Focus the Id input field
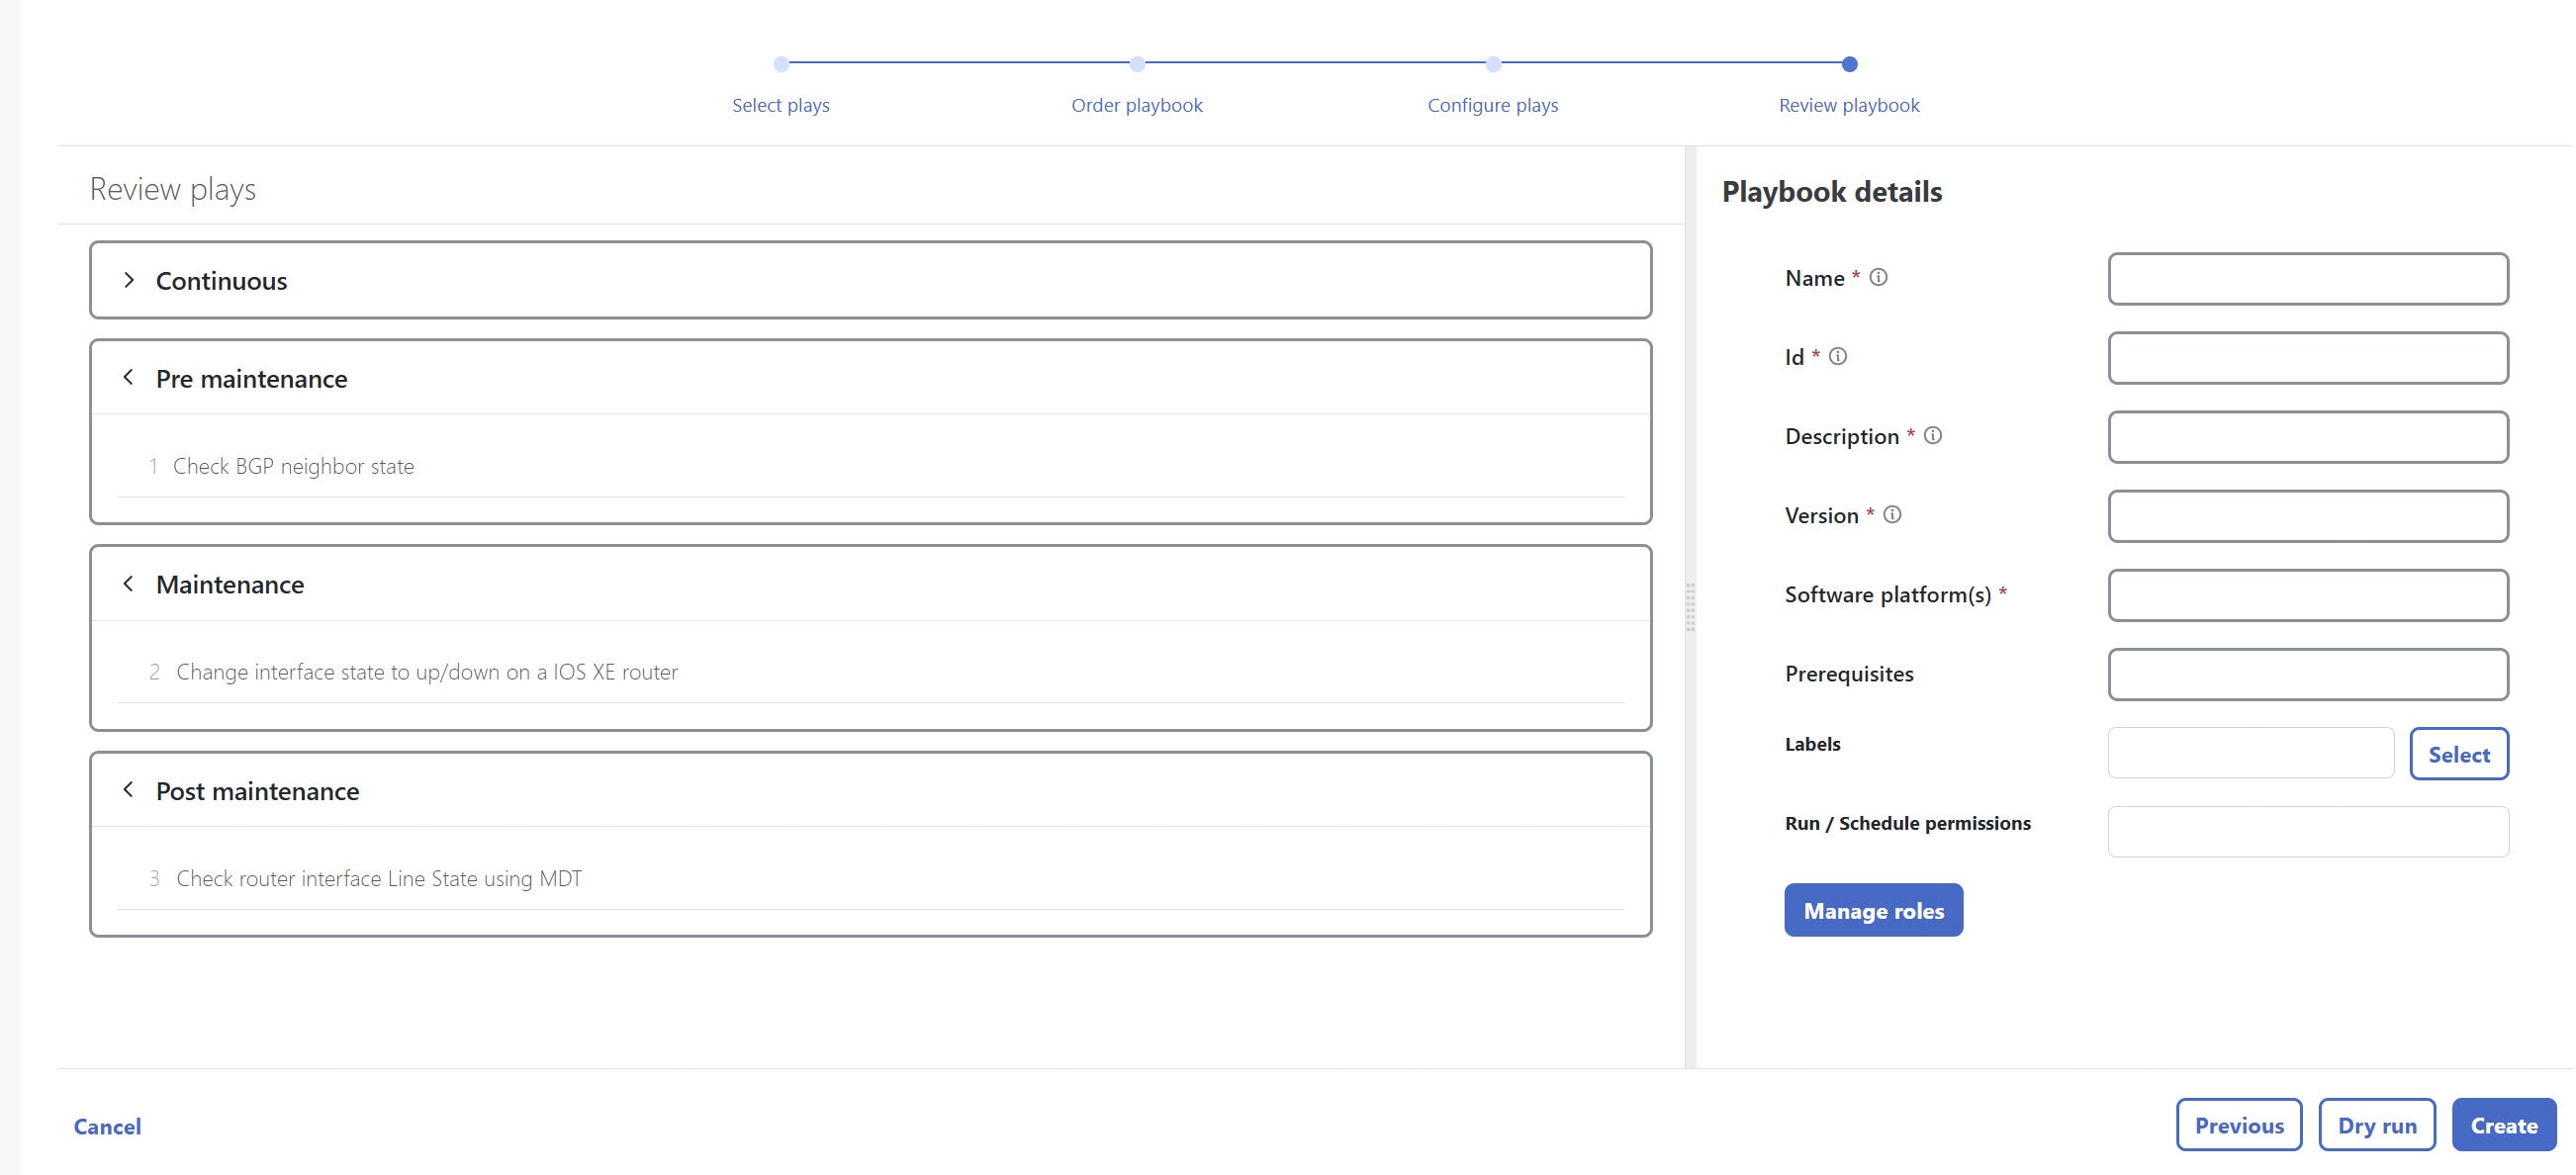Viewport: 2576px width, 1175px height. (x=2307, y=358)
